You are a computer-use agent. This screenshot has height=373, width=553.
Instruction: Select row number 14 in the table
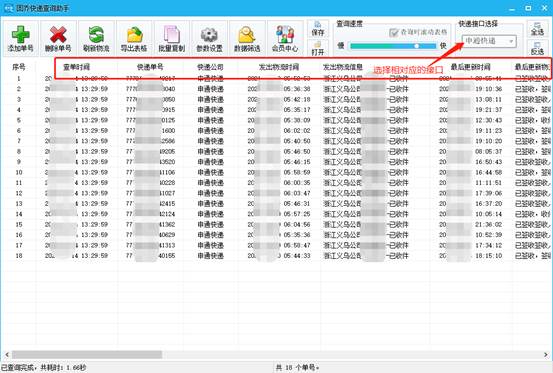click(19, 214)
